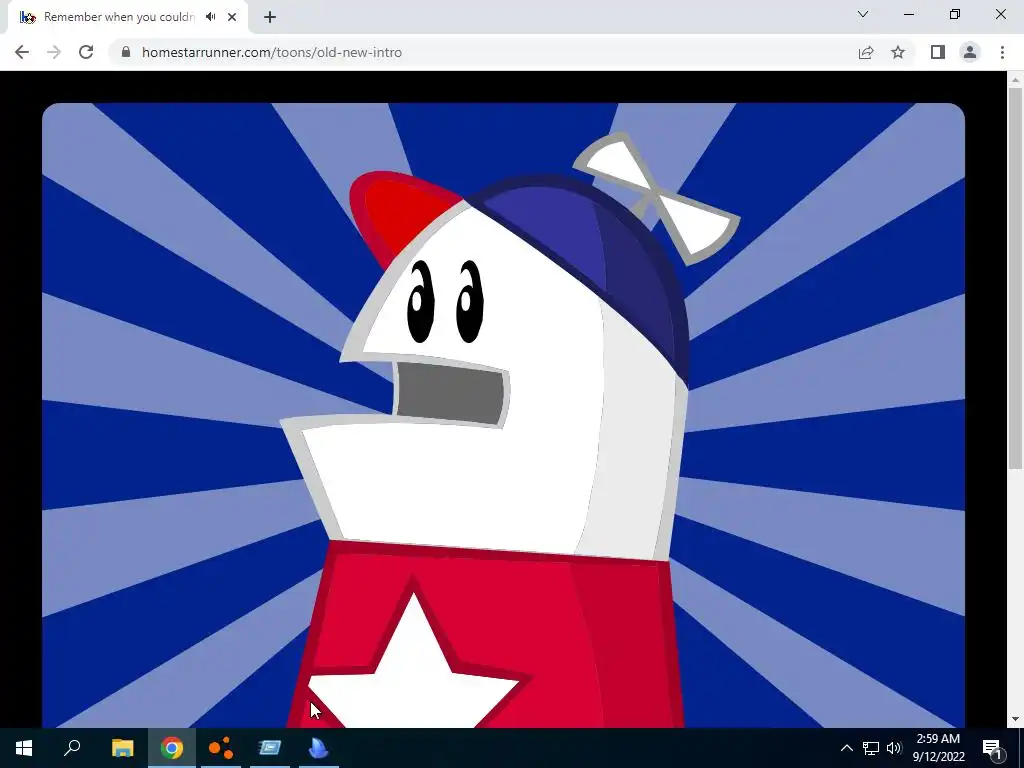Go back to the previous page
The height and width of the screenshot is (768, 1024).
pyautogui.click(x=22, y=52)
